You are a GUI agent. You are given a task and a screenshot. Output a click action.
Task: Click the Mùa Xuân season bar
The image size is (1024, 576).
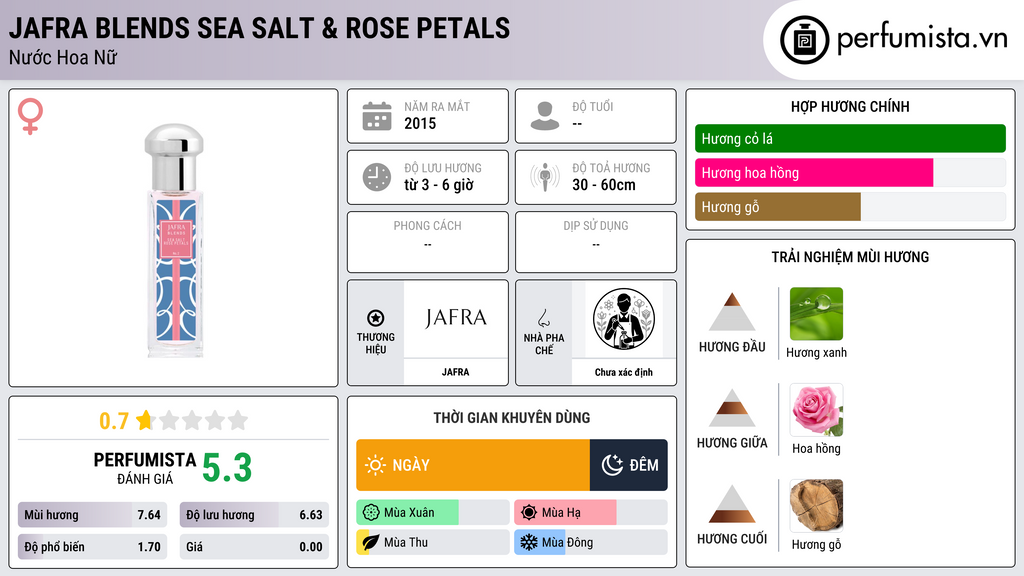[x=432, y=513]
